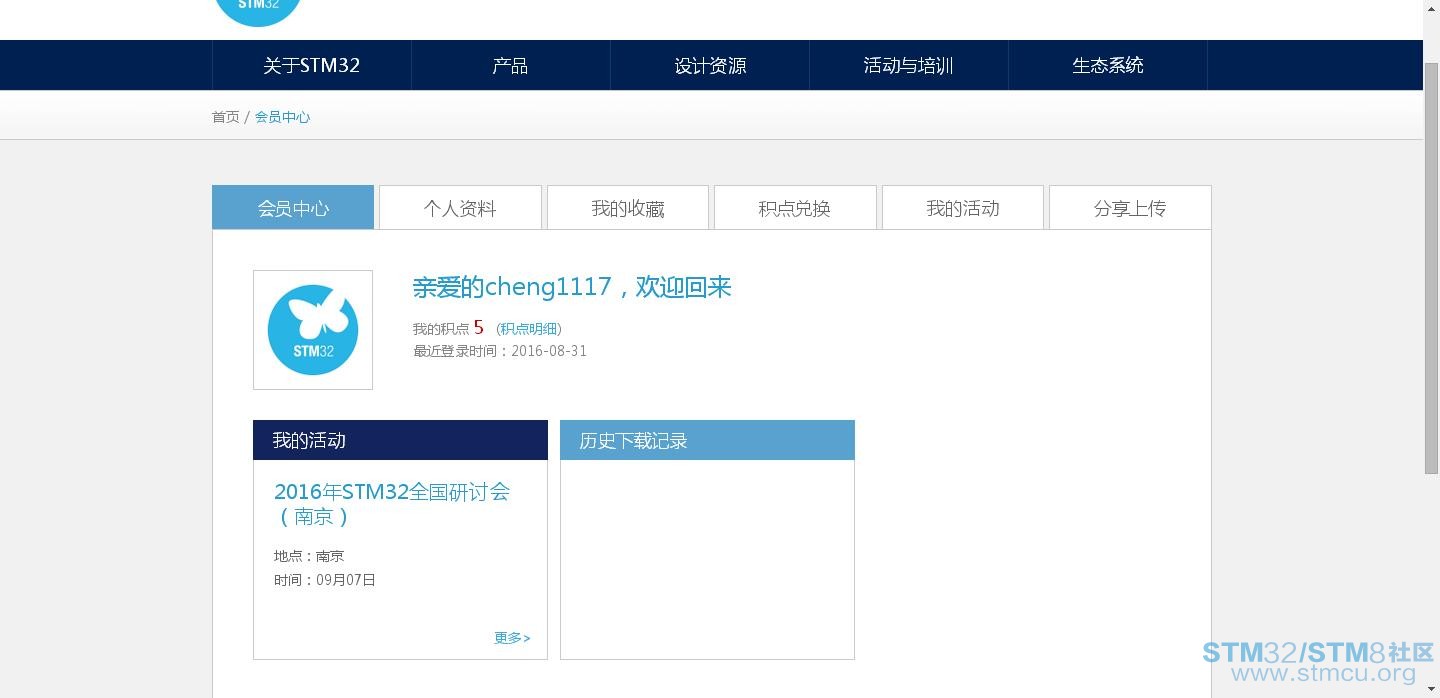Click the page vertical scrollbar thumb
This screenshot has height=698, width=1440.
point(1431,268)
